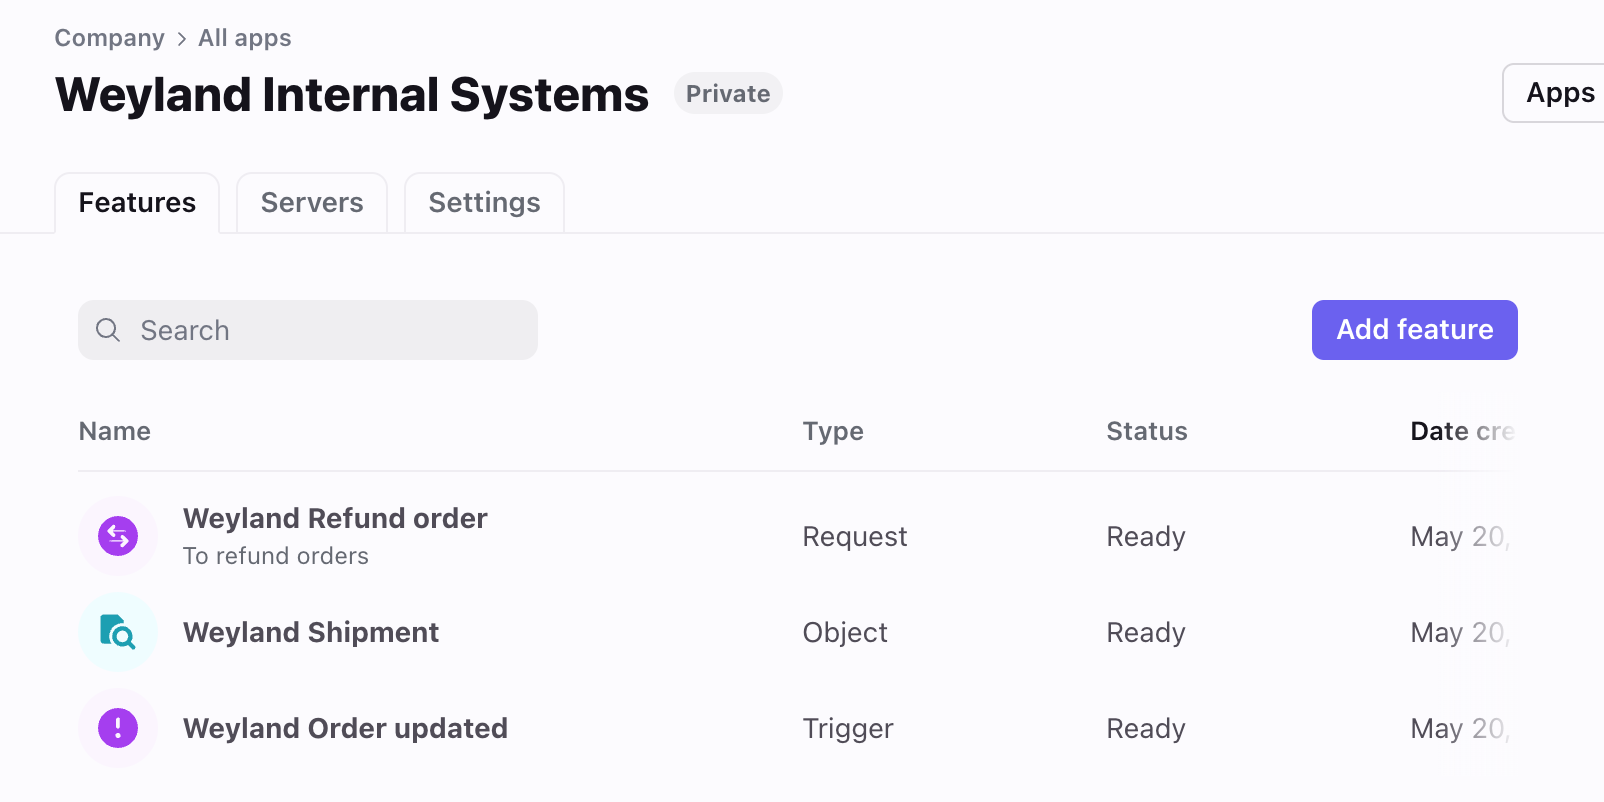The height and width of the screenshot is (802, 1604).
Task: Click the Type column header
Action: (x=833, y=431)
